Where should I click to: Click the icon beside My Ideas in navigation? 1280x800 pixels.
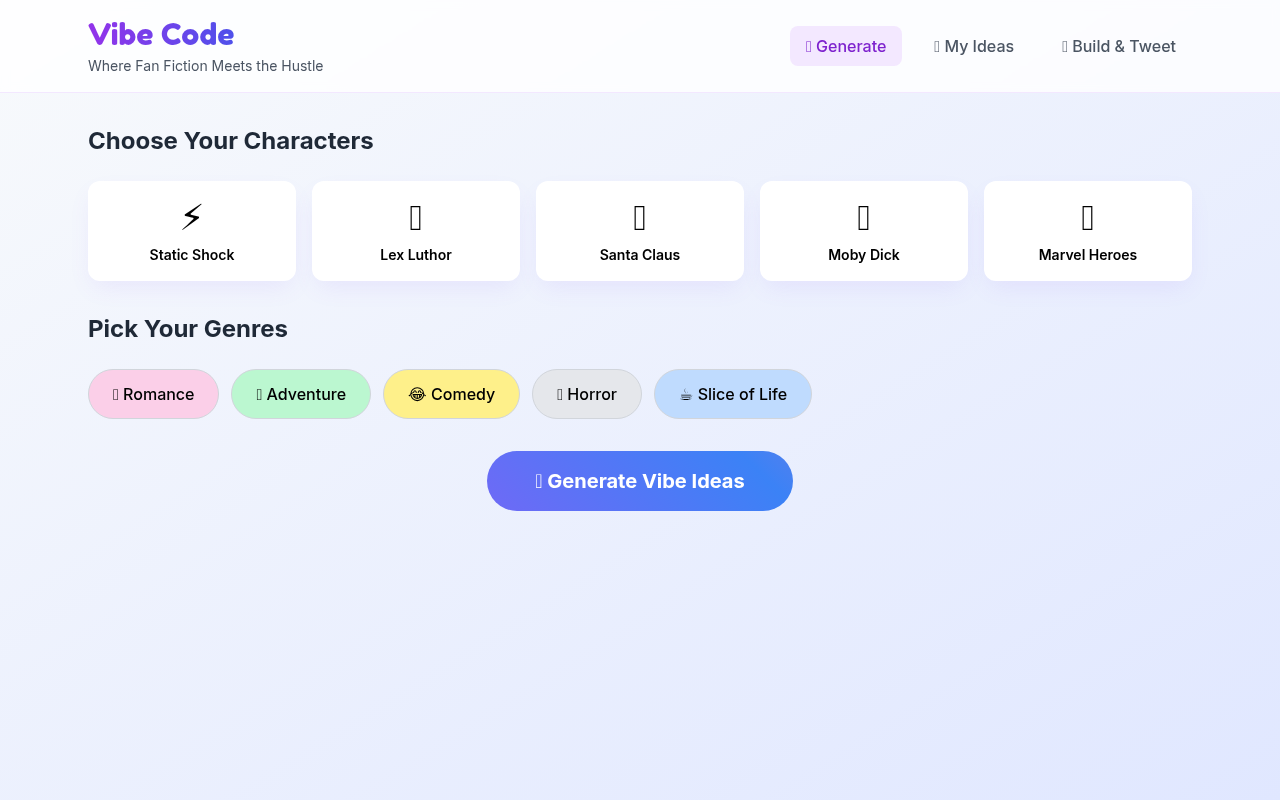938,46
